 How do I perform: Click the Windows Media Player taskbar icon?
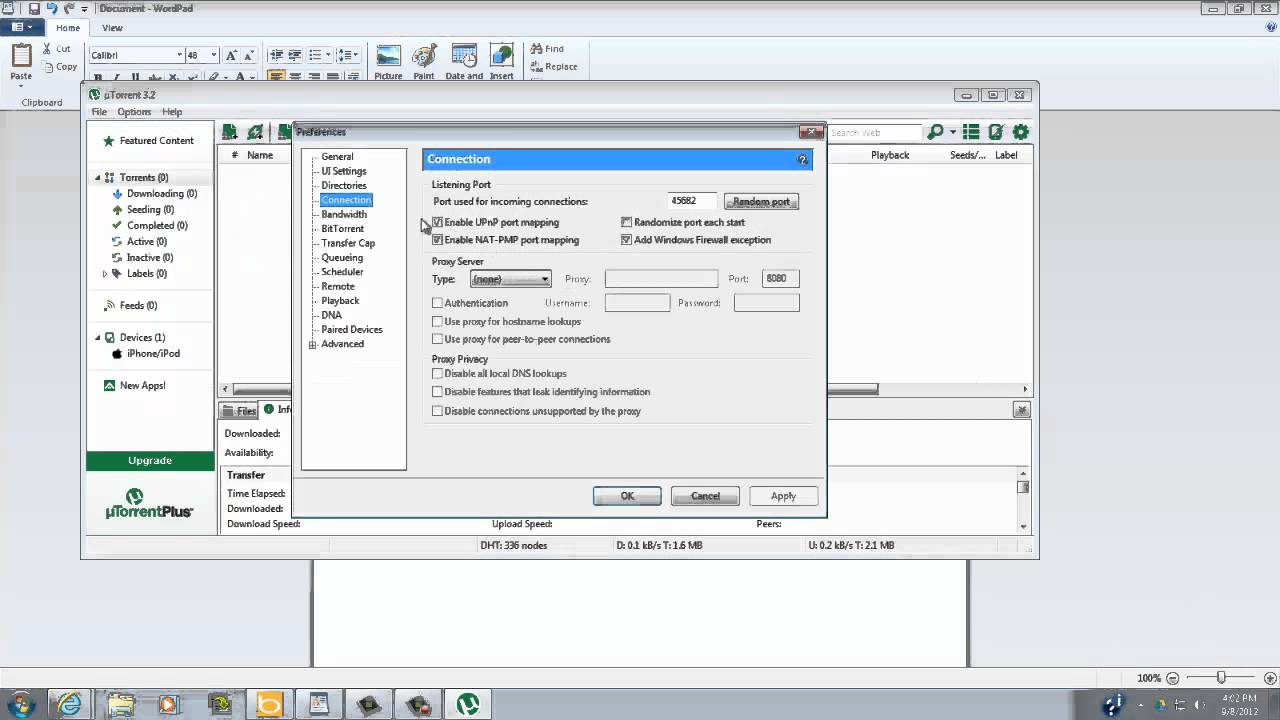click(169, 704)
